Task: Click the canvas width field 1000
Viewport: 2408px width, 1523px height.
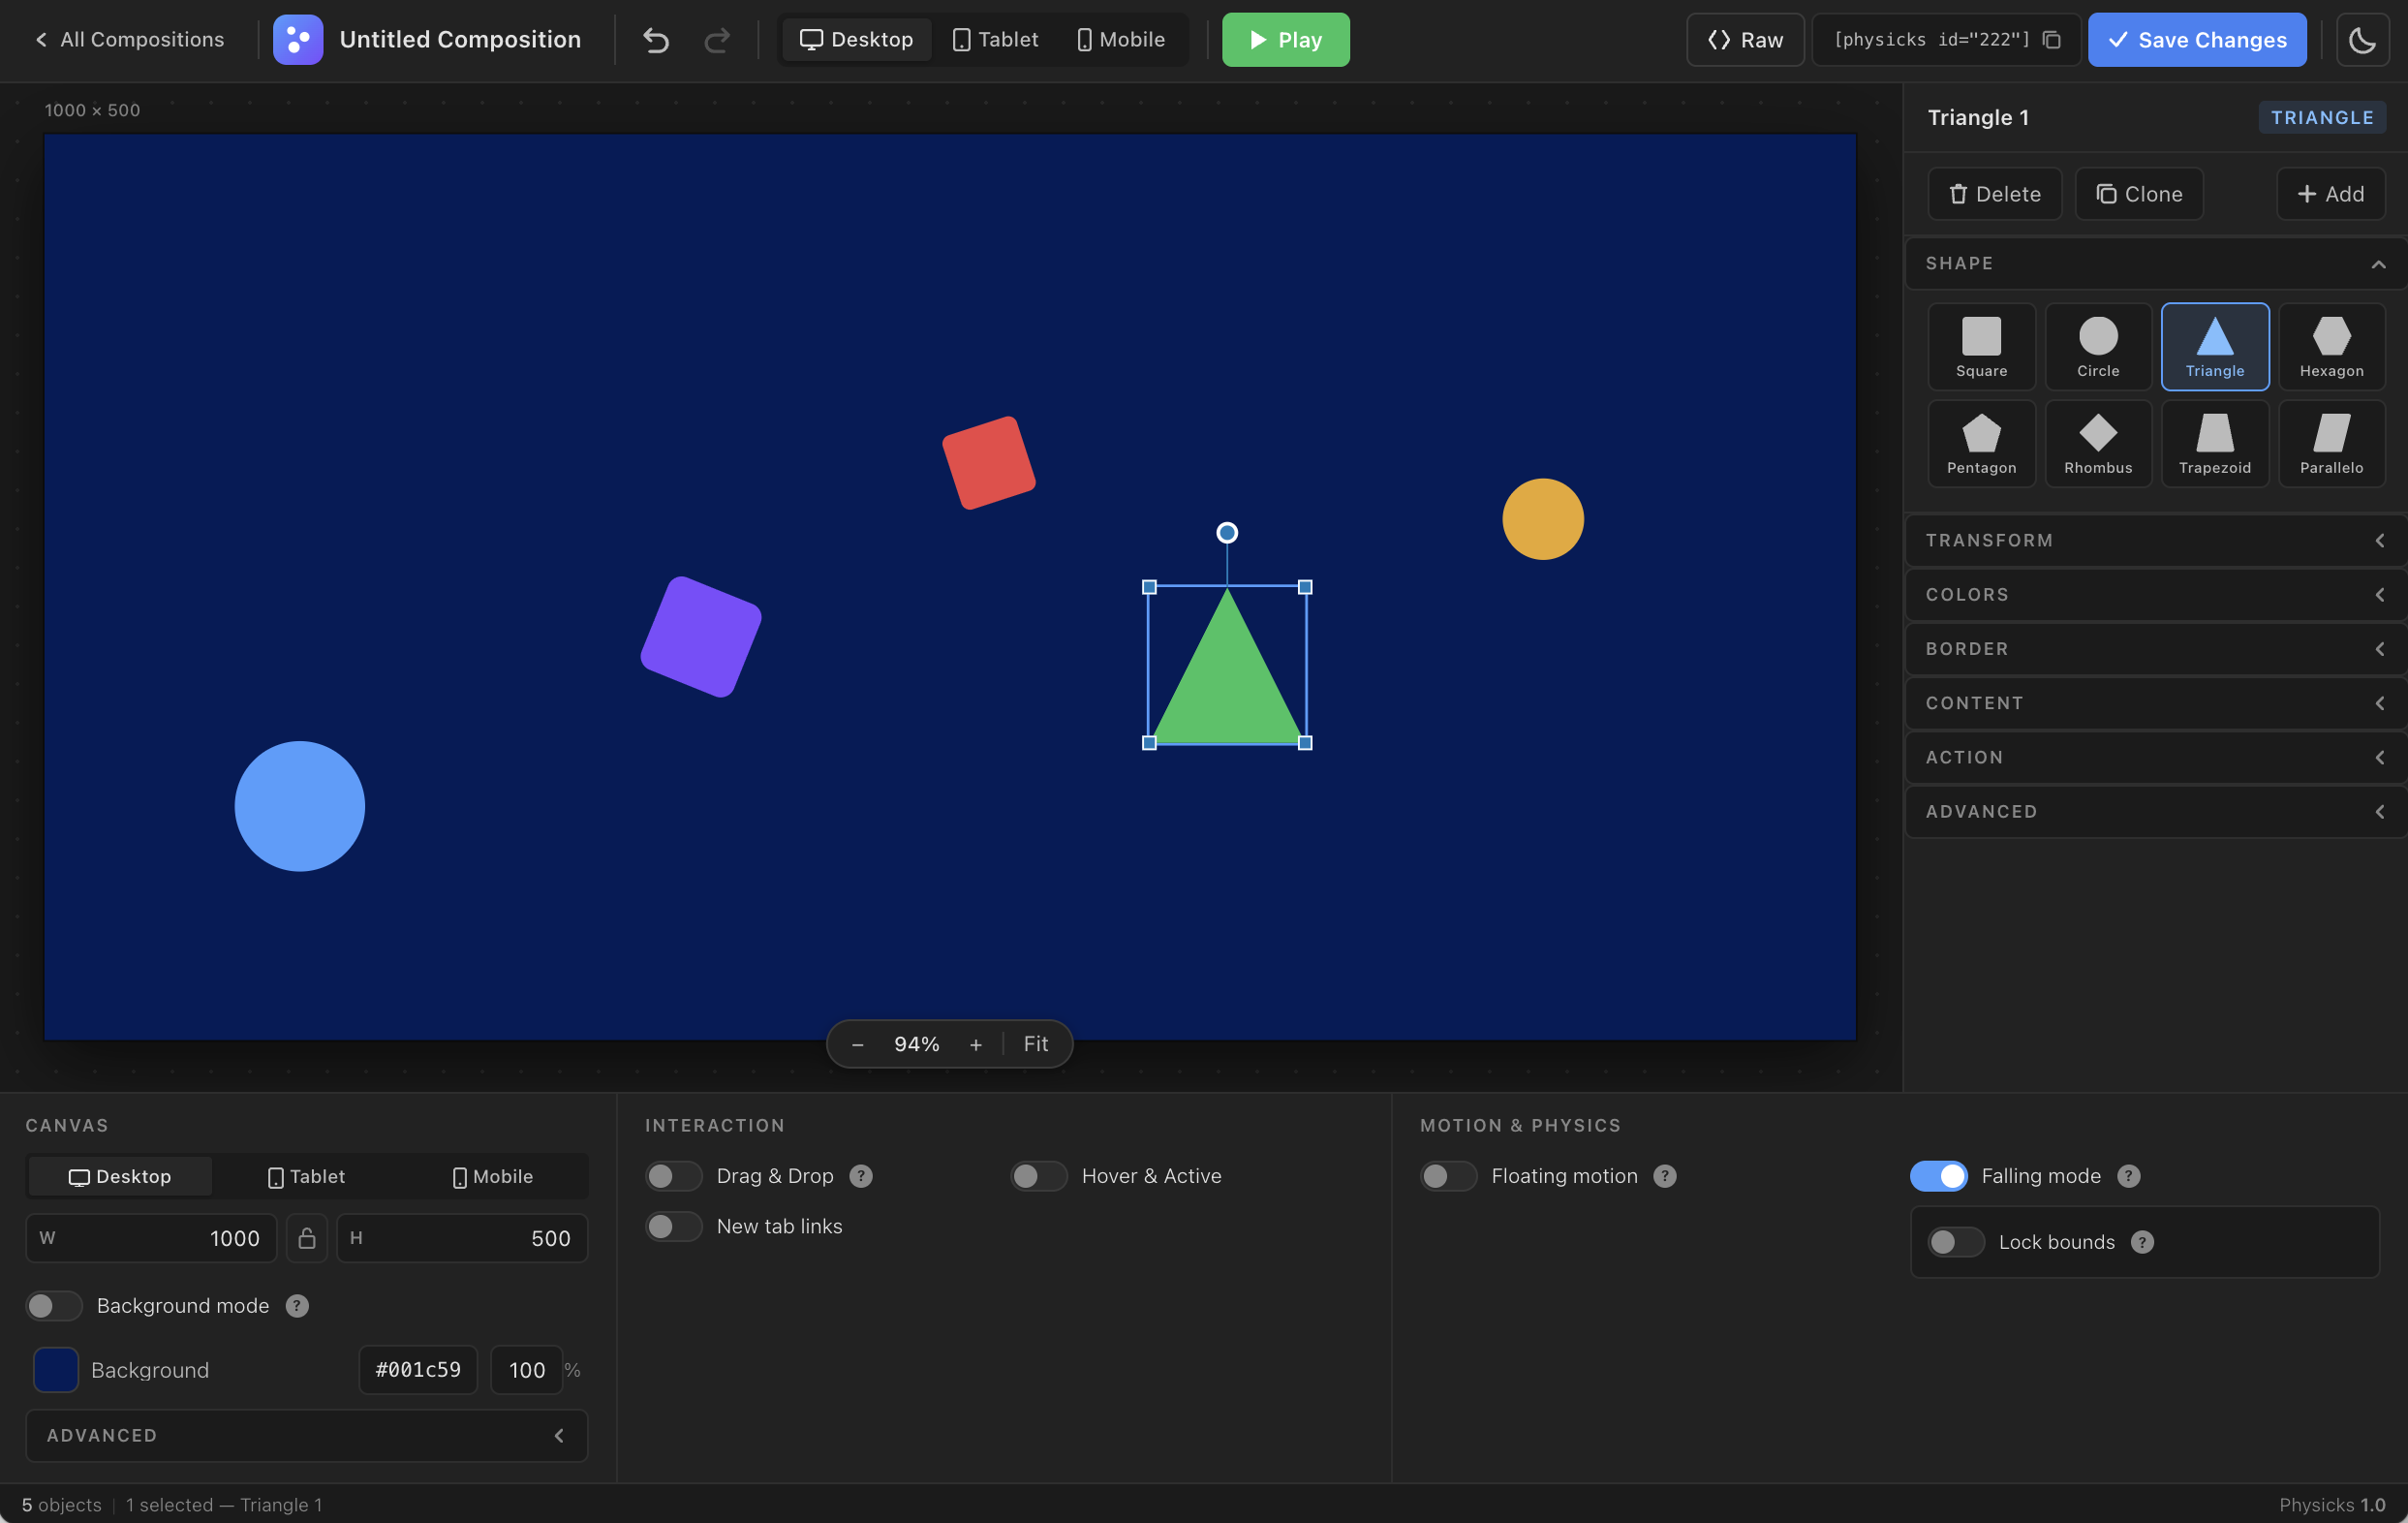Action: 151,1238
